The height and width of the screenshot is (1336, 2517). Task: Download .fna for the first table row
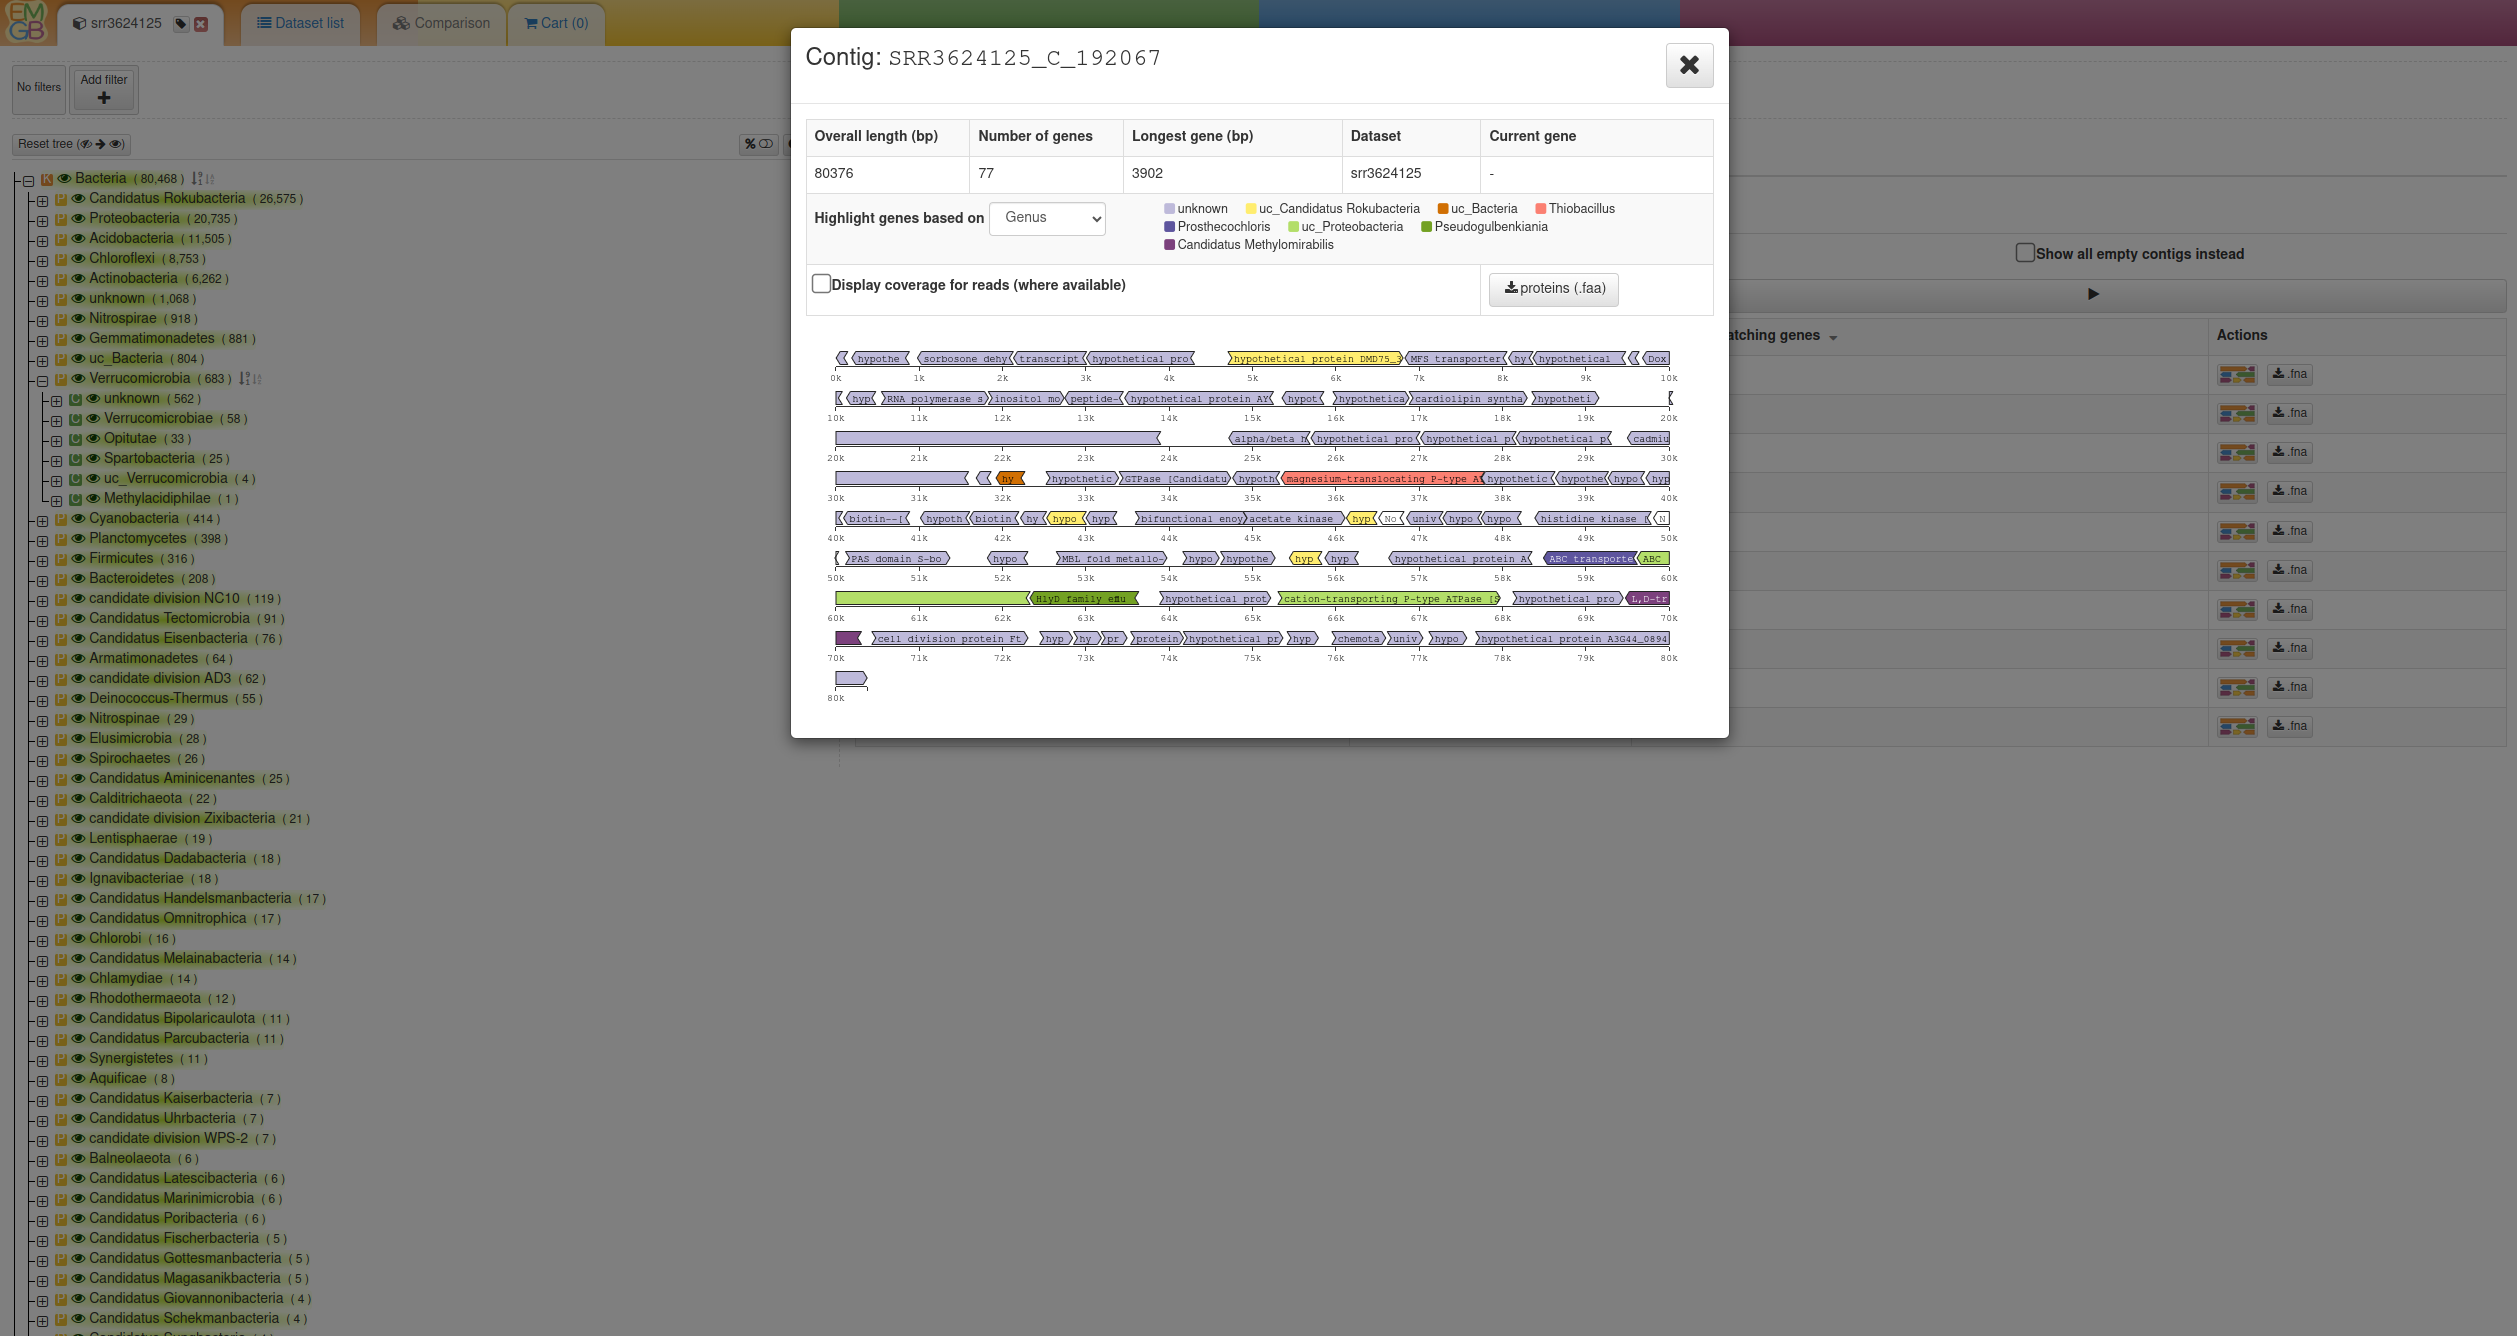[2289, 374]
